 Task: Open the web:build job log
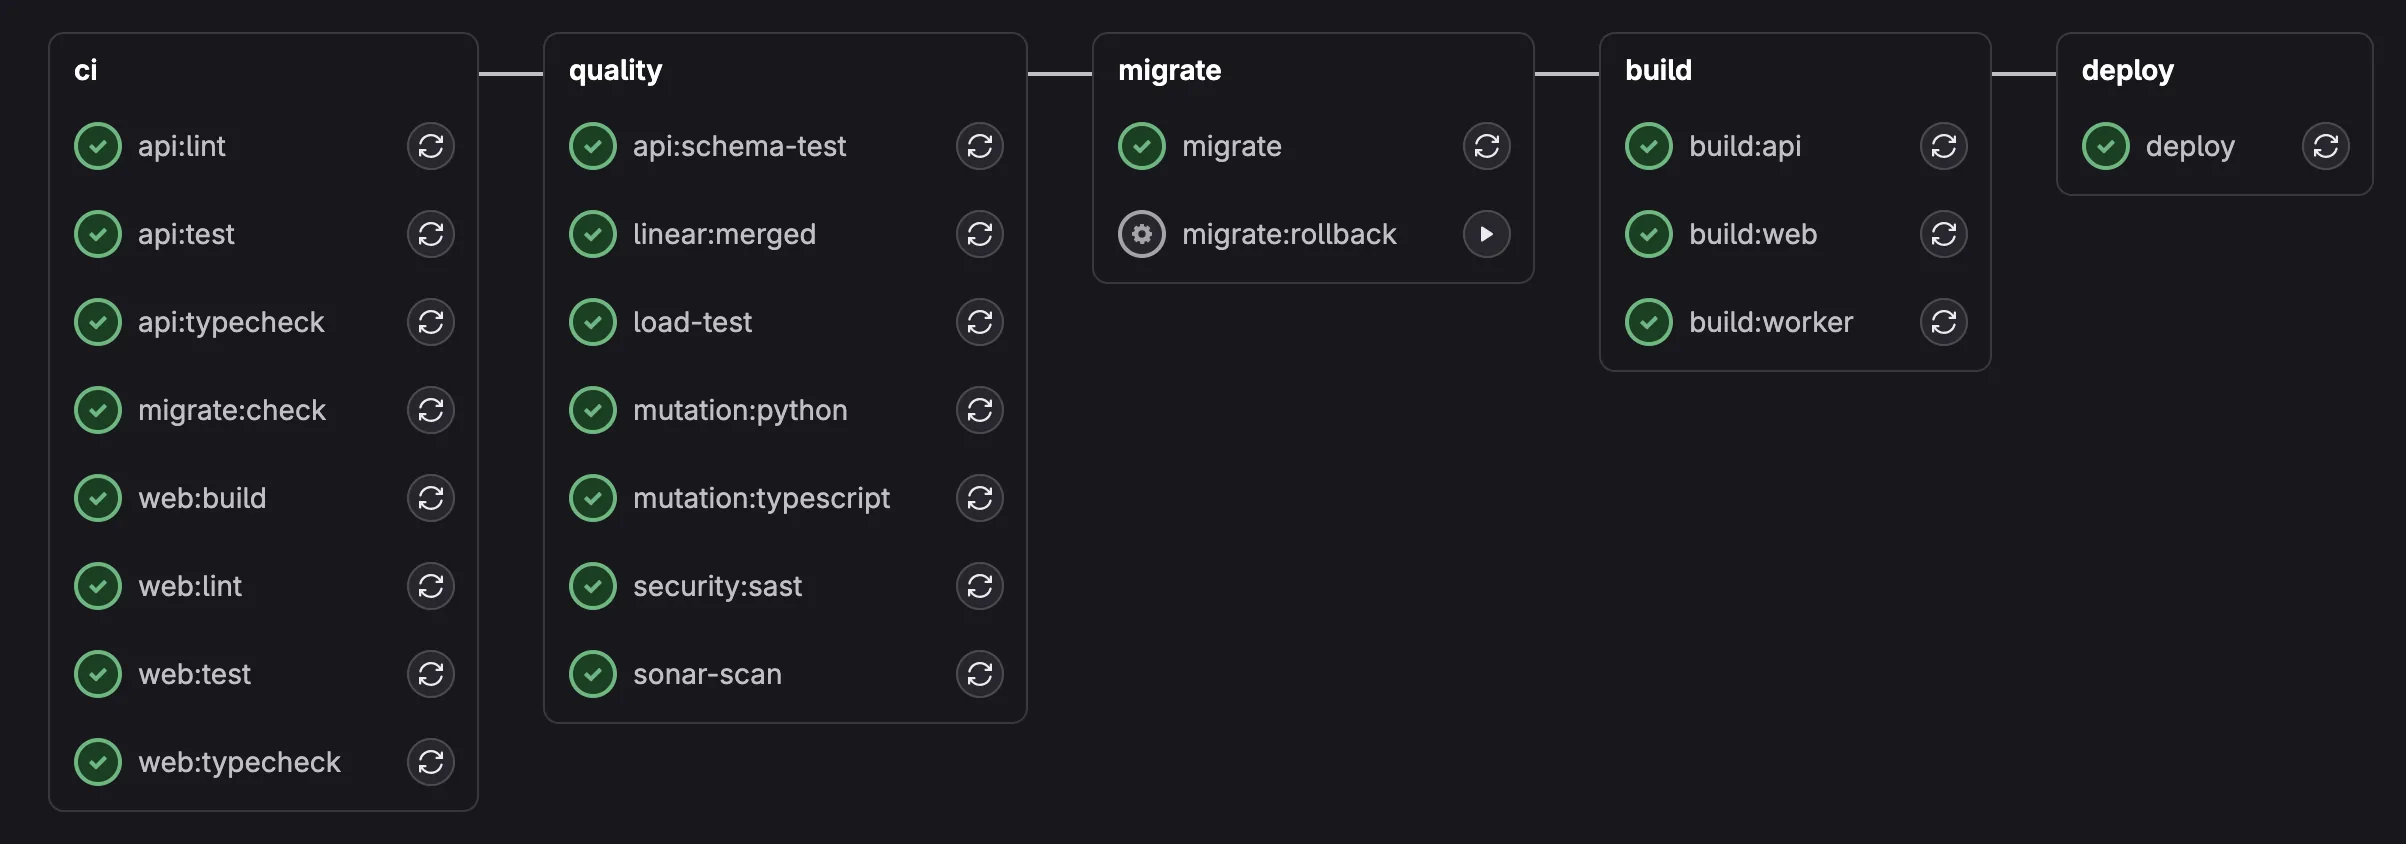(202, 498)
